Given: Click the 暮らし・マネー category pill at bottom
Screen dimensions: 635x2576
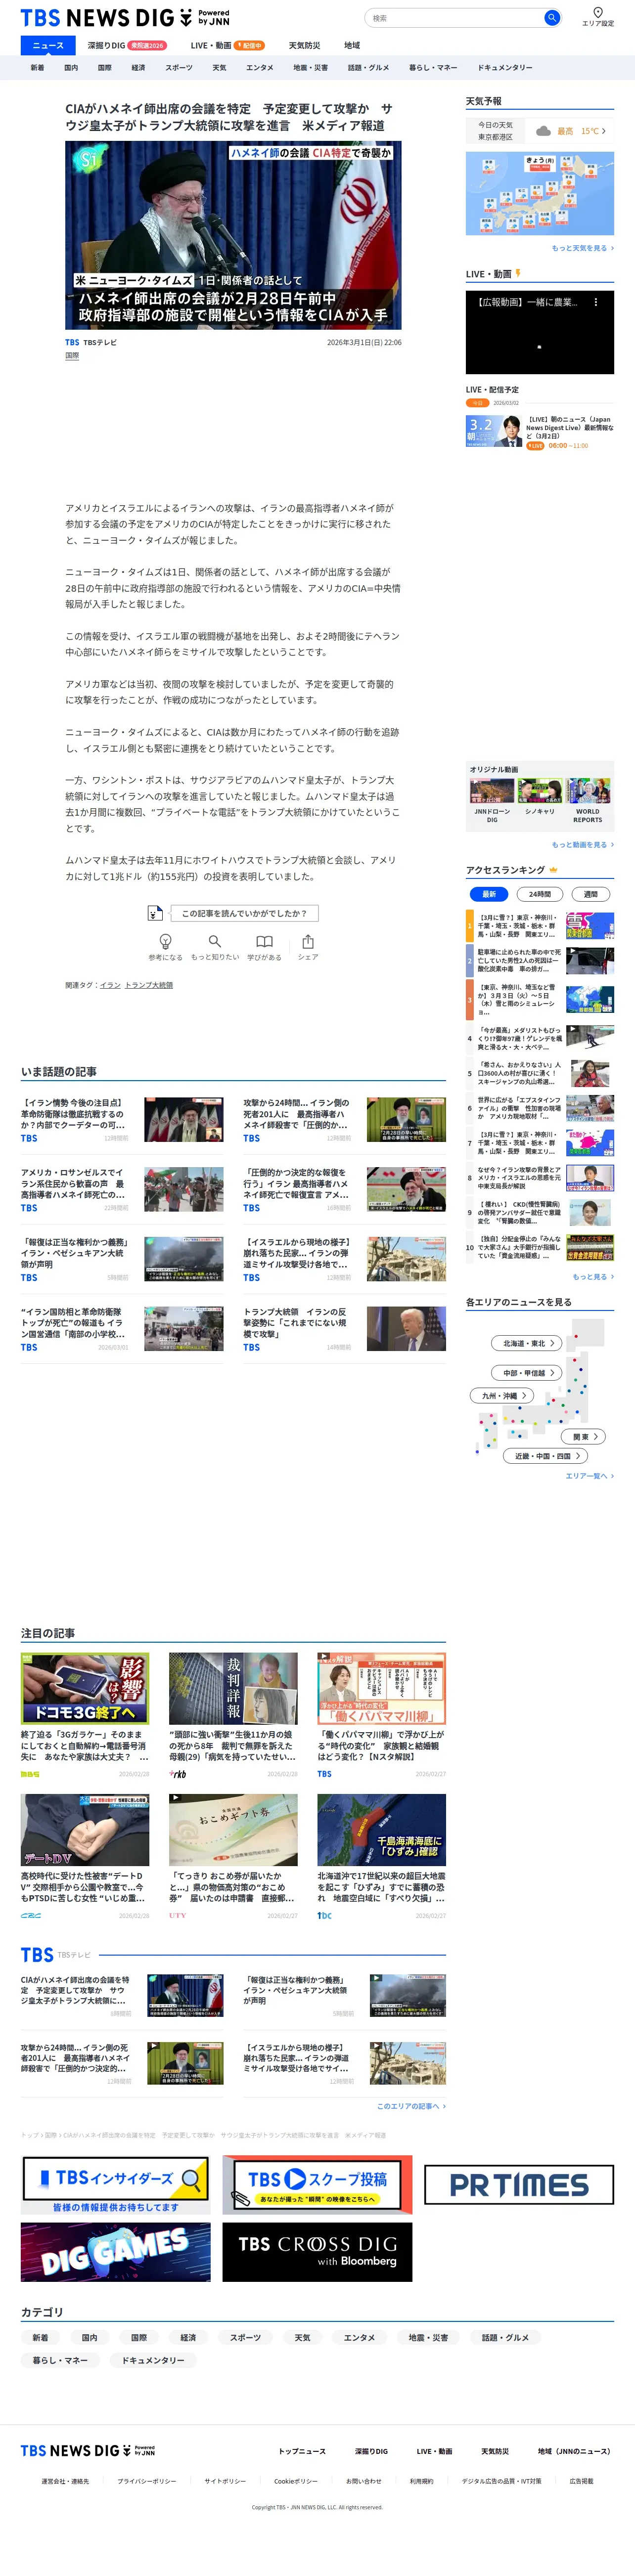Looking at the screenshot, I should tap(60, 2360).
